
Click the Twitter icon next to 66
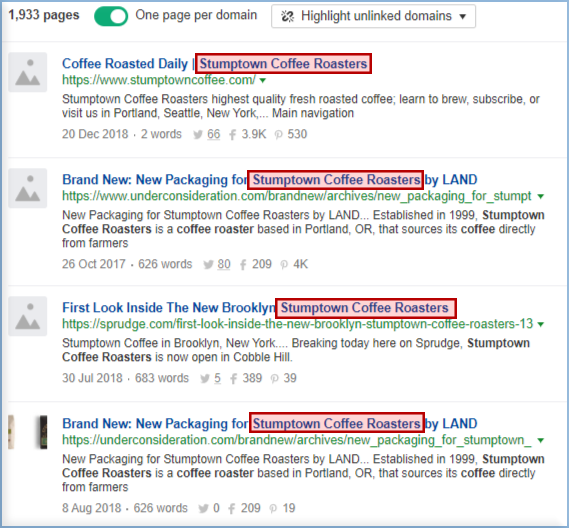coord(198,135)
